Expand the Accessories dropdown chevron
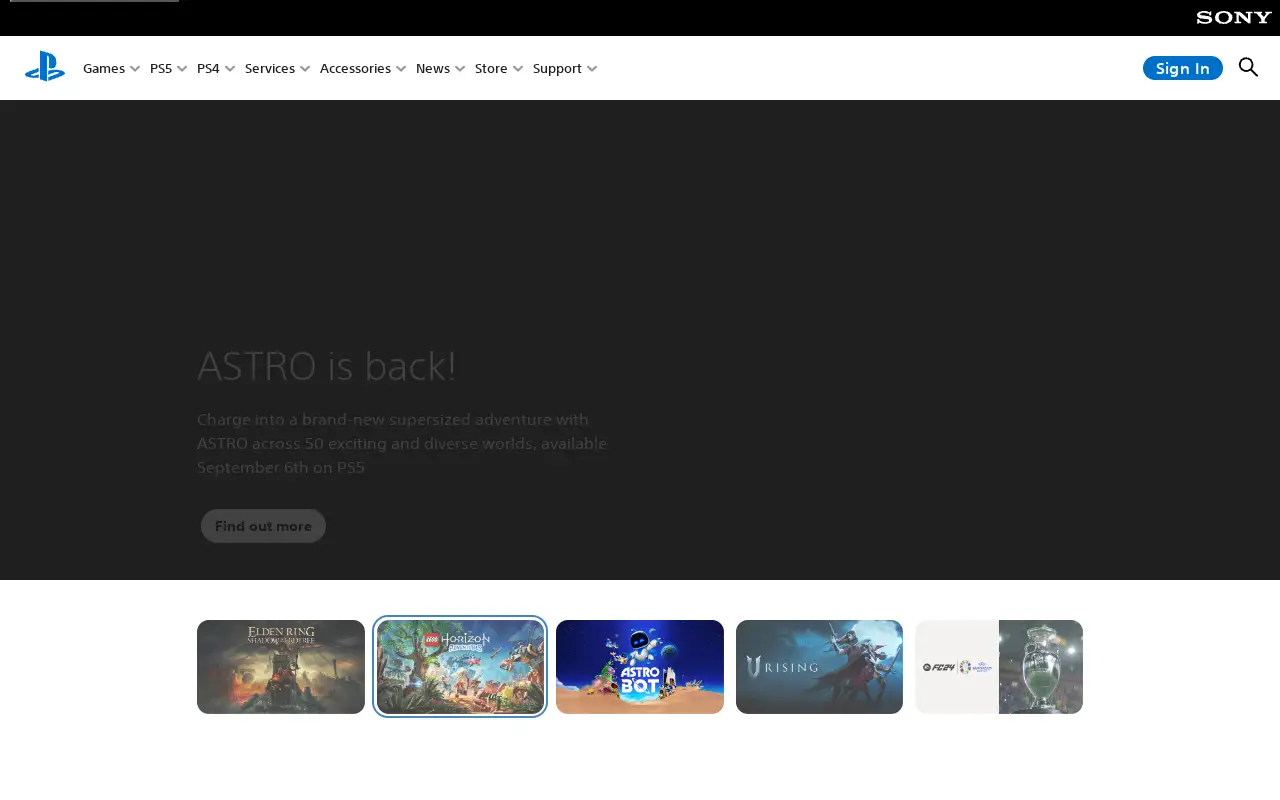 click(x=401, y=68)
